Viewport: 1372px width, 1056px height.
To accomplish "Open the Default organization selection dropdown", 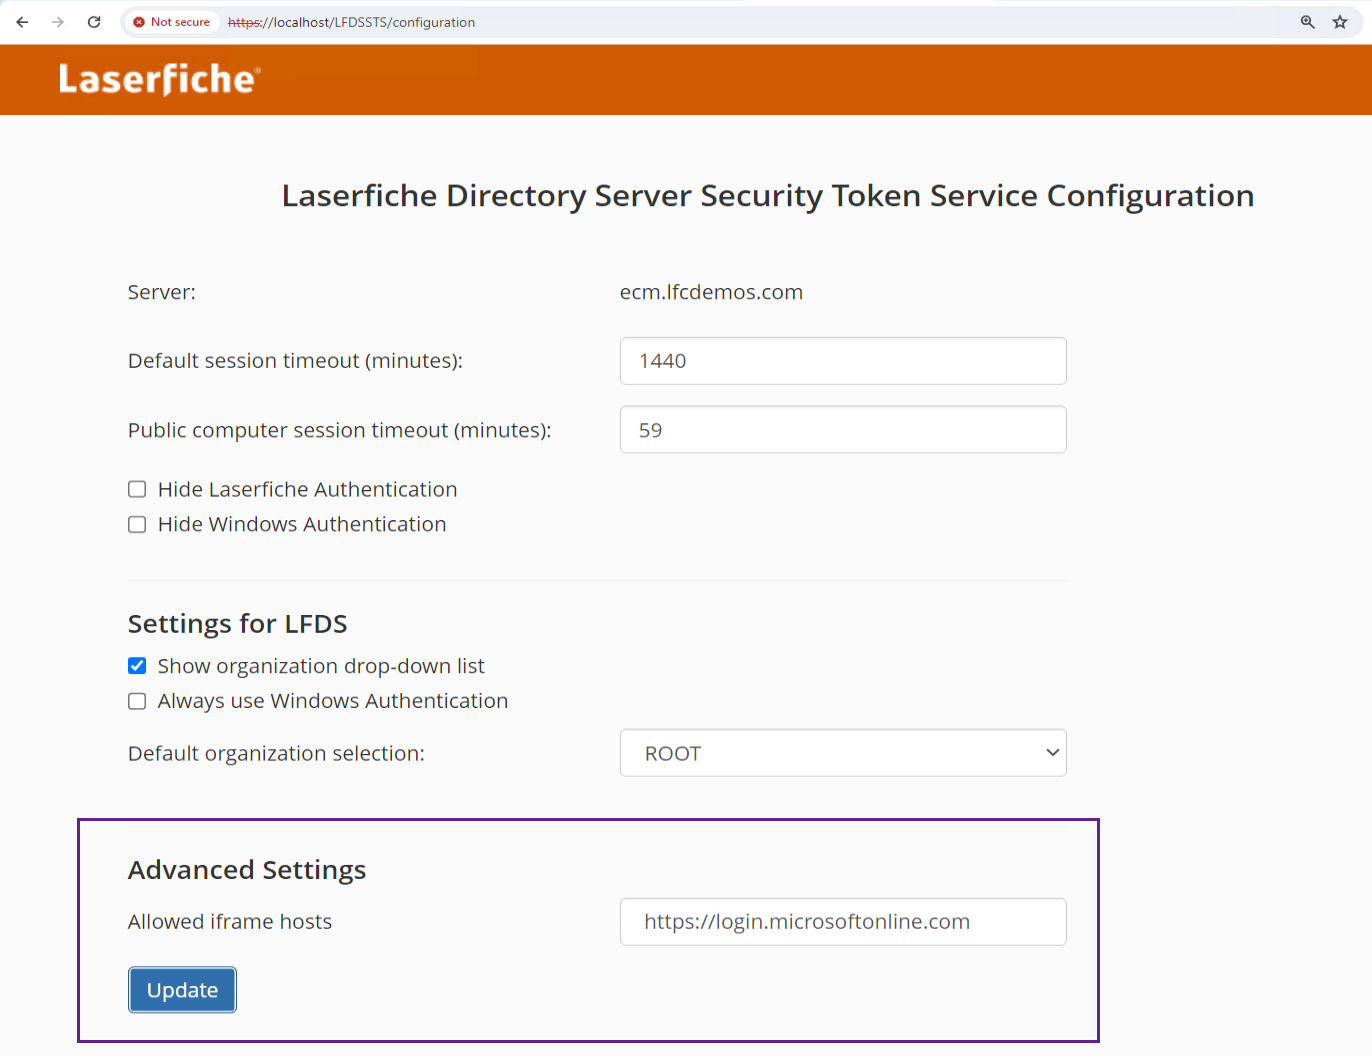I will 843,753.
